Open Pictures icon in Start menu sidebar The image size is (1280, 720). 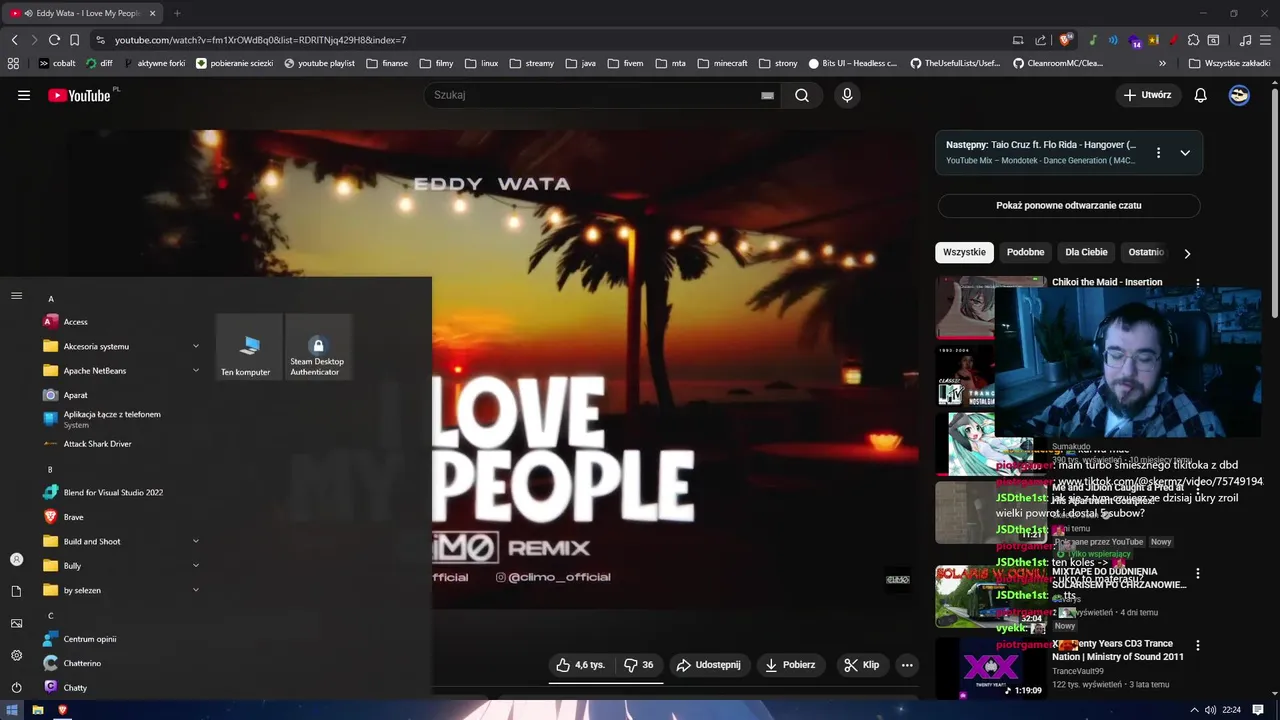pos(16,623)
